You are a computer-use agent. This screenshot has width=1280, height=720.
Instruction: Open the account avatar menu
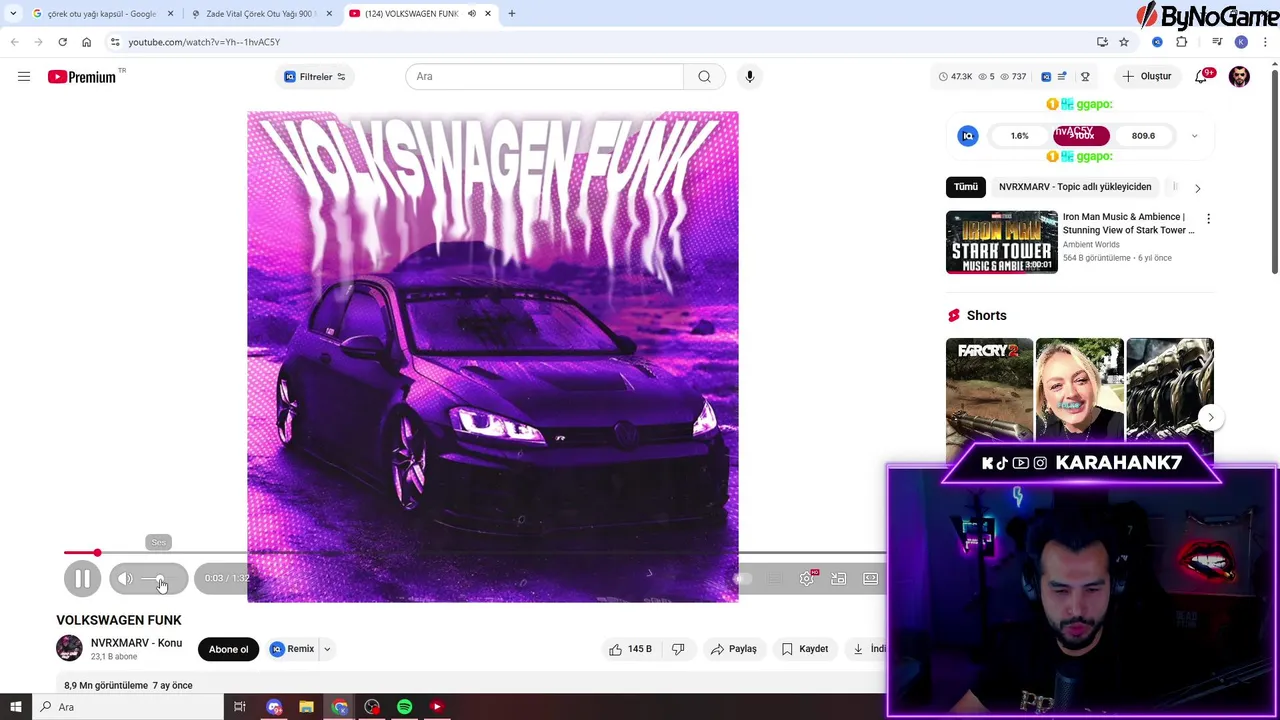coord(1239,77)
